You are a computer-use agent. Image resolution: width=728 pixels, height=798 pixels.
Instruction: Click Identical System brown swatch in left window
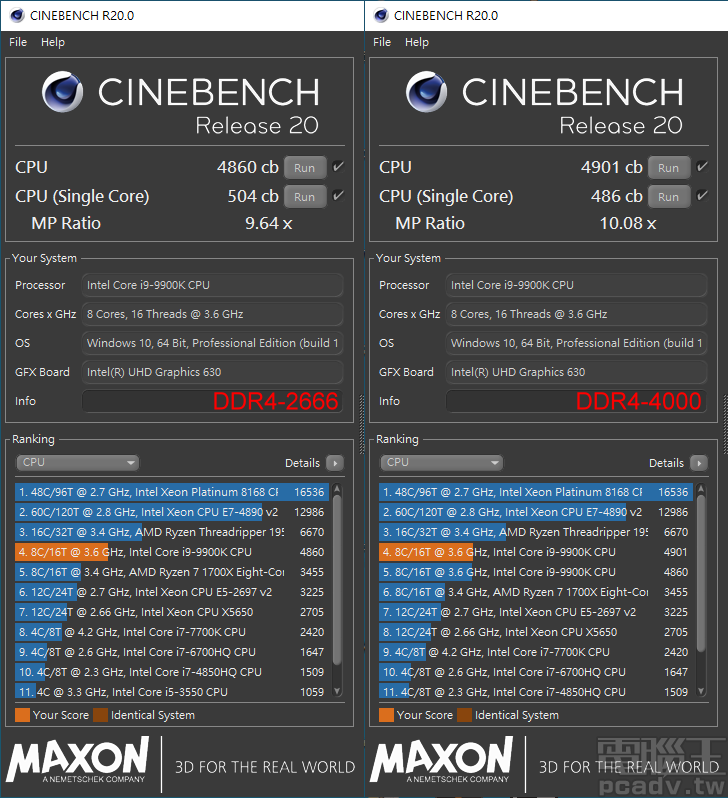tap(100, 715)
